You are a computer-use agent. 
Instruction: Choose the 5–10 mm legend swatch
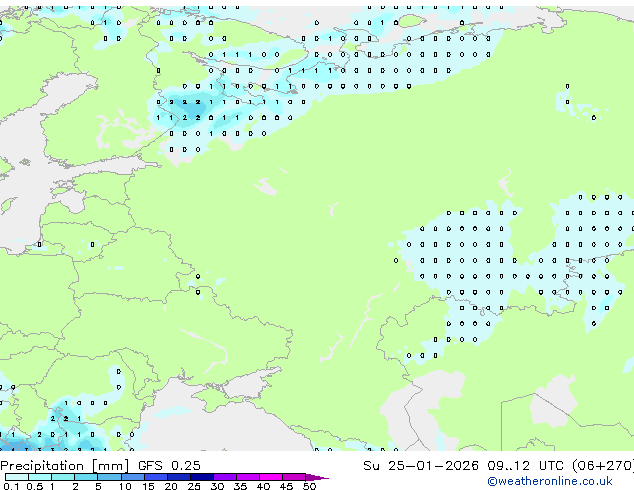pos(109,477)
